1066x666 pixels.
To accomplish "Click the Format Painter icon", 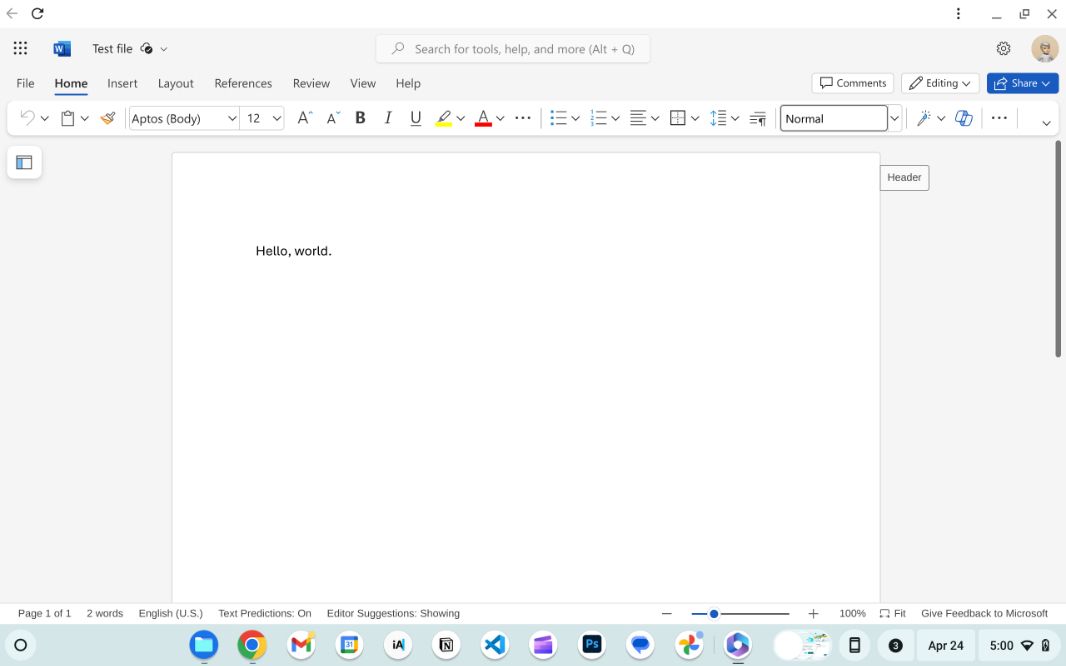I will (108, 118).
